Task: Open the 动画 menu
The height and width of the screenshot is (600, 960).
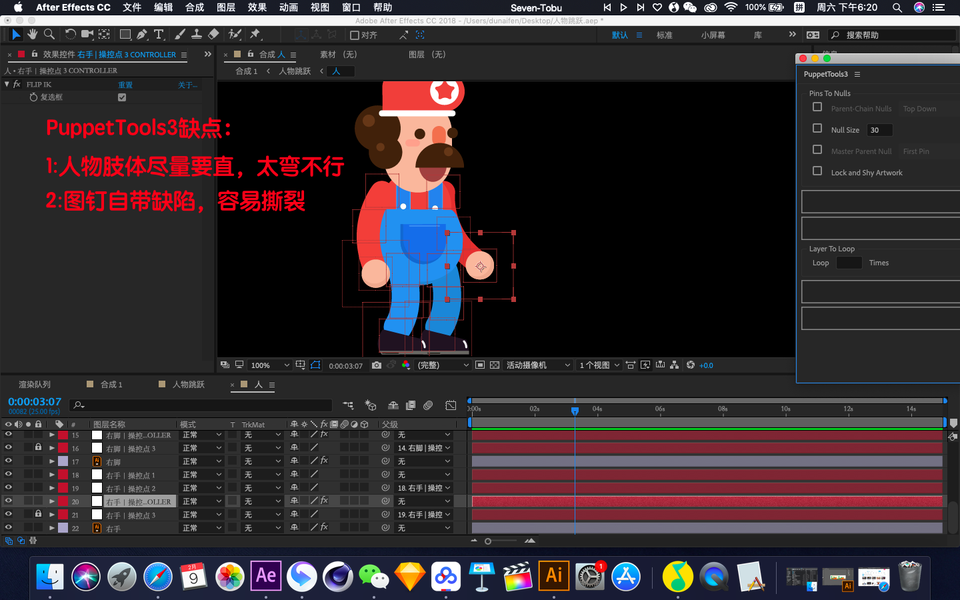Action: coord(288,7)
